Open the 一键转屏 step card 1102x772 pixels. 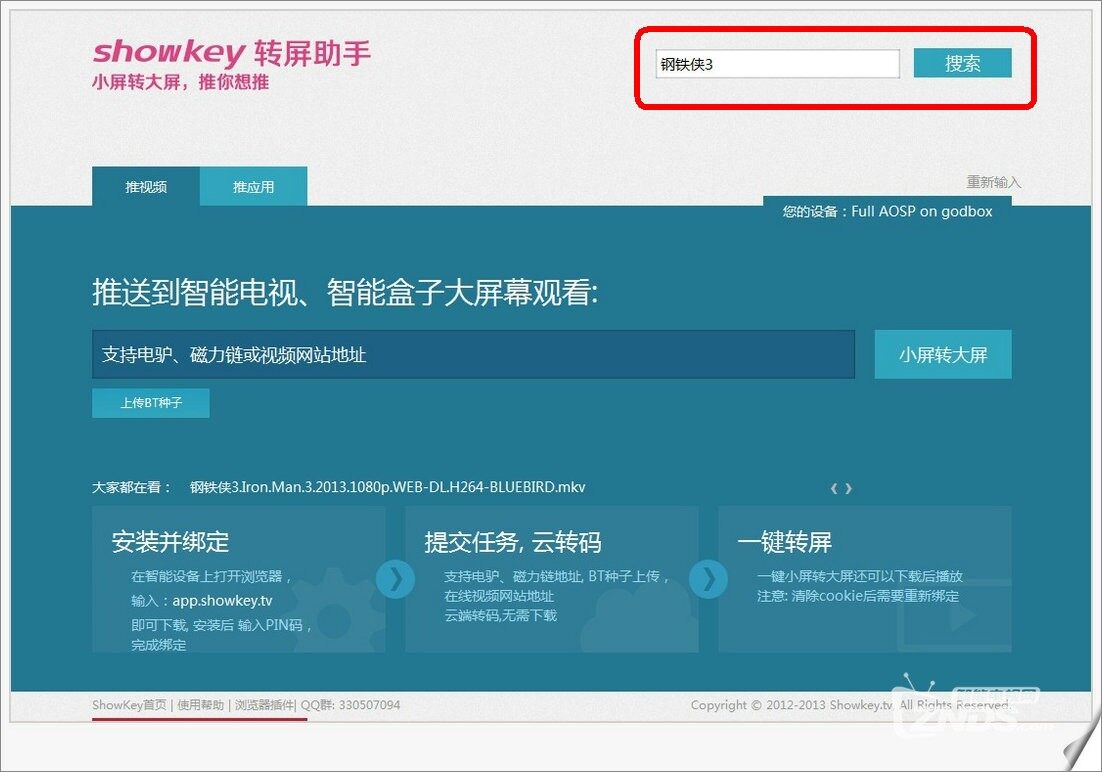864,579
